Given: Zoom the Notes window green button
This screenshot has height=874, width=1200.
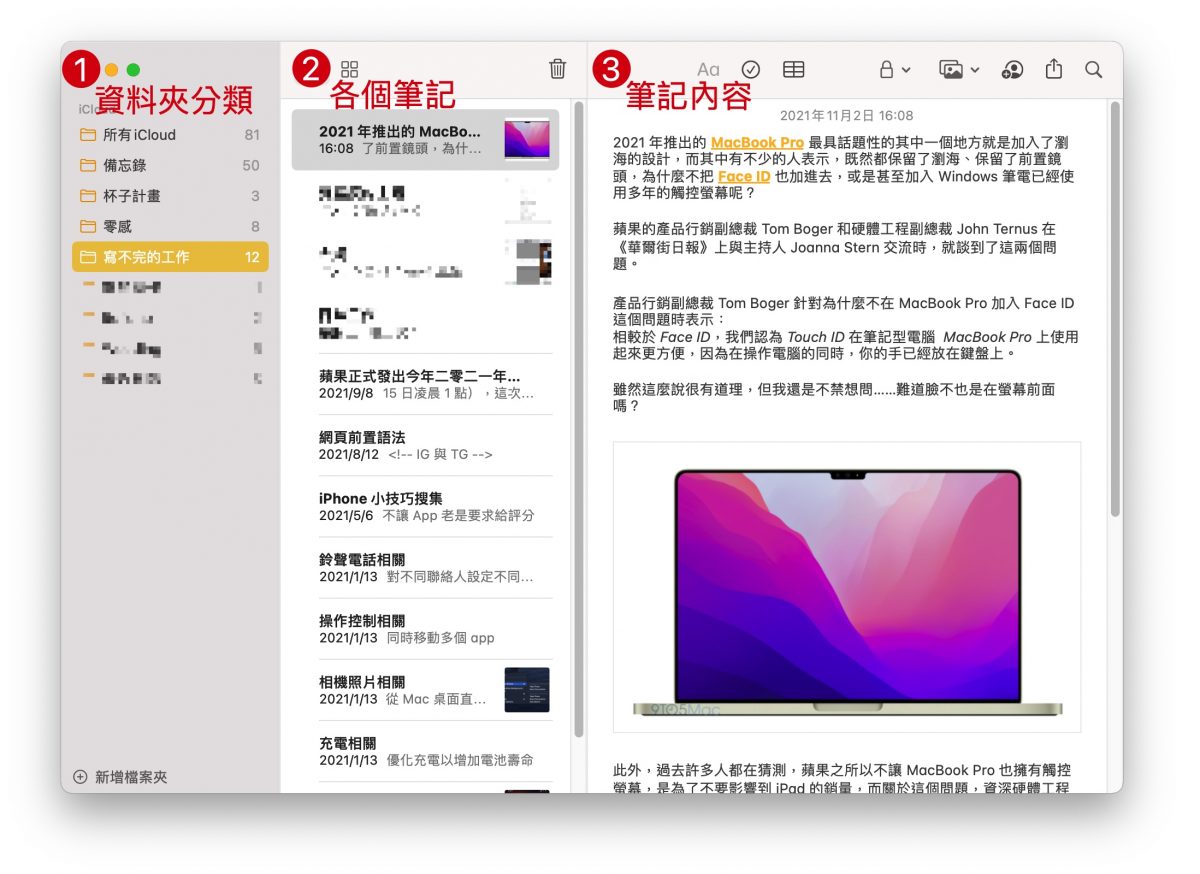Looking at the screenshot, I should point(133,70).
